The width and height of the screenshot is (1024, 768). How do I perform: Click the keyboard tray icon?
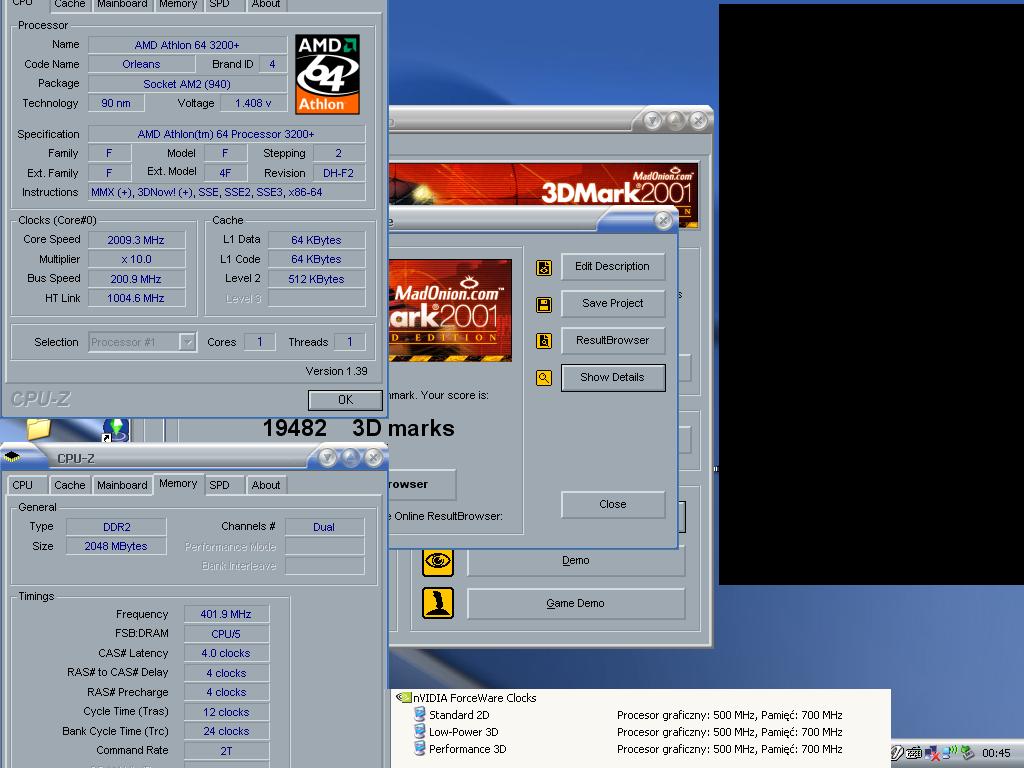tap(914, 753)
